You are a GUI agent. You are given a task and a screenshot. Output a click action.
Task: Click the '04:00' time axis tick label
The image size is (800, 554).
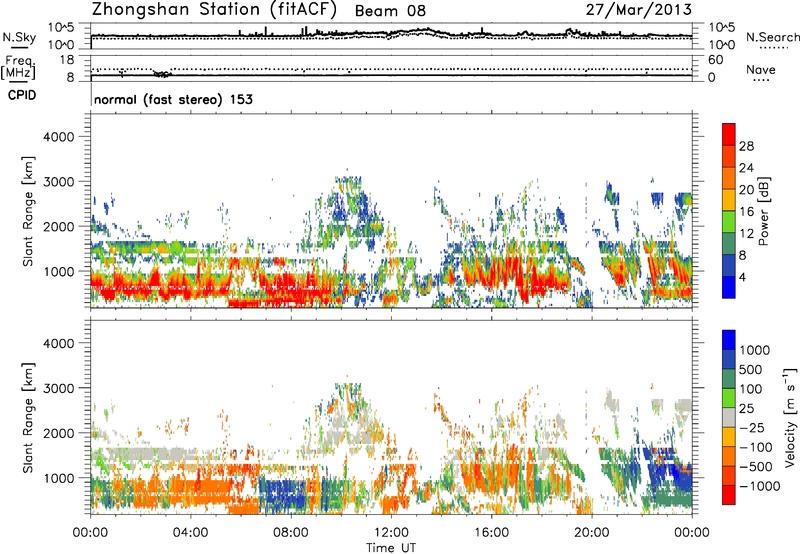(x=190, y=533)
